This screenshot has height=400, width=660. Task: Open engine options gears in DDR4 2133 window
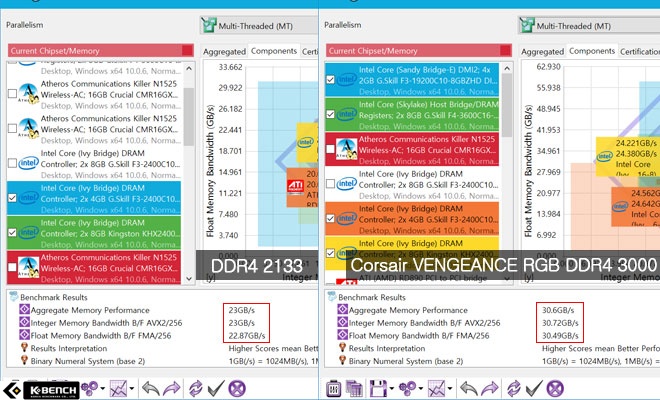pos(89,388)
